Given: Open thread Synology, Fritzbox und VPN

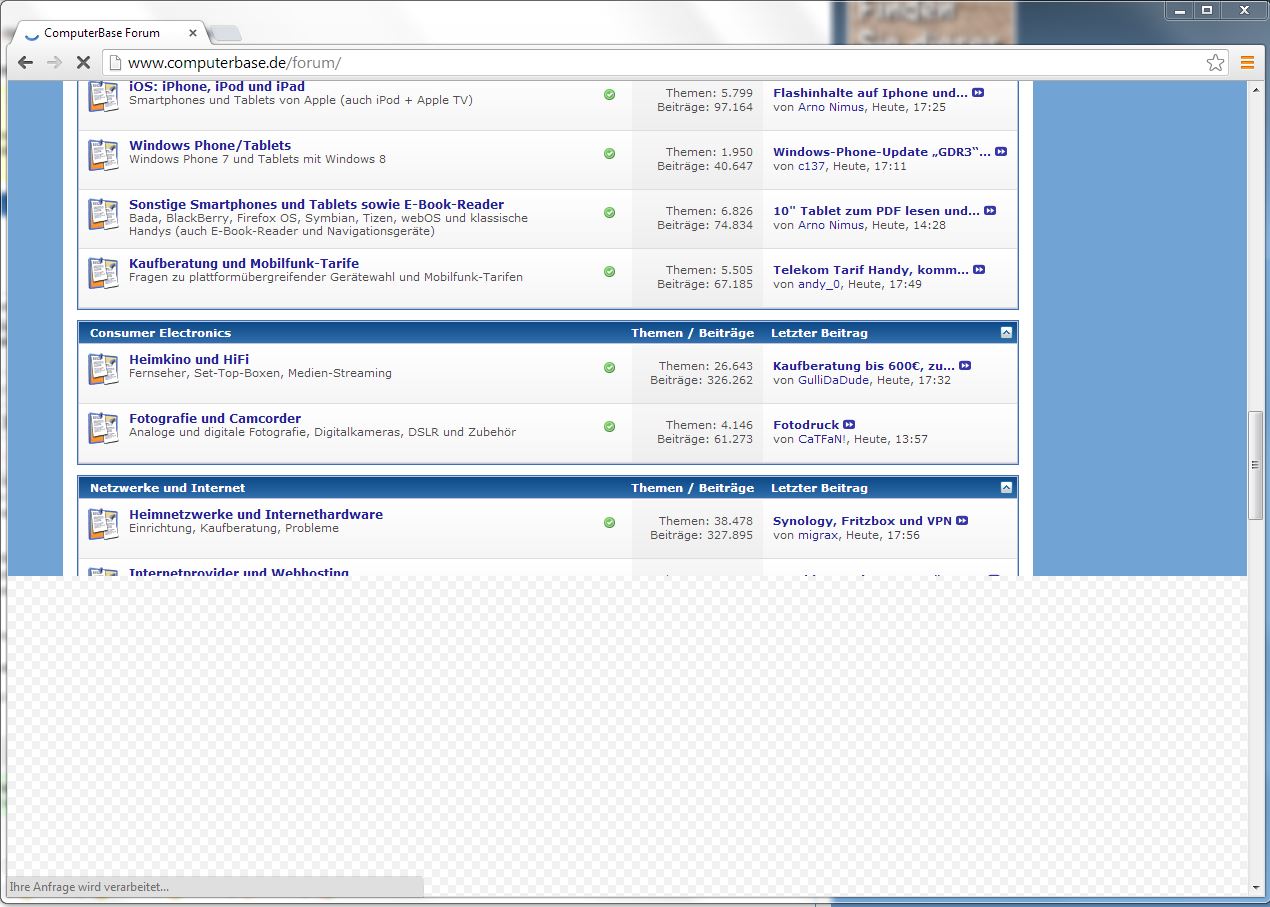Looking at the screenshot, I should click(862, 521).
